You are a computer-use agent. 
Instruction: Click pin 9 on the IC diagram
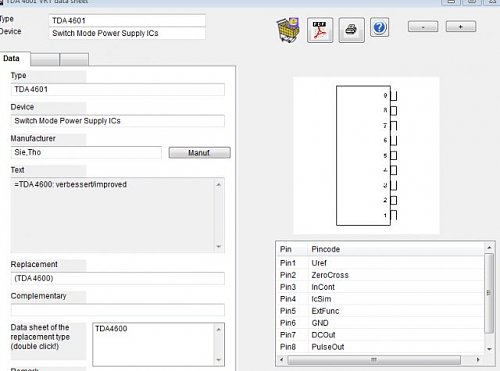pos(394,96)
